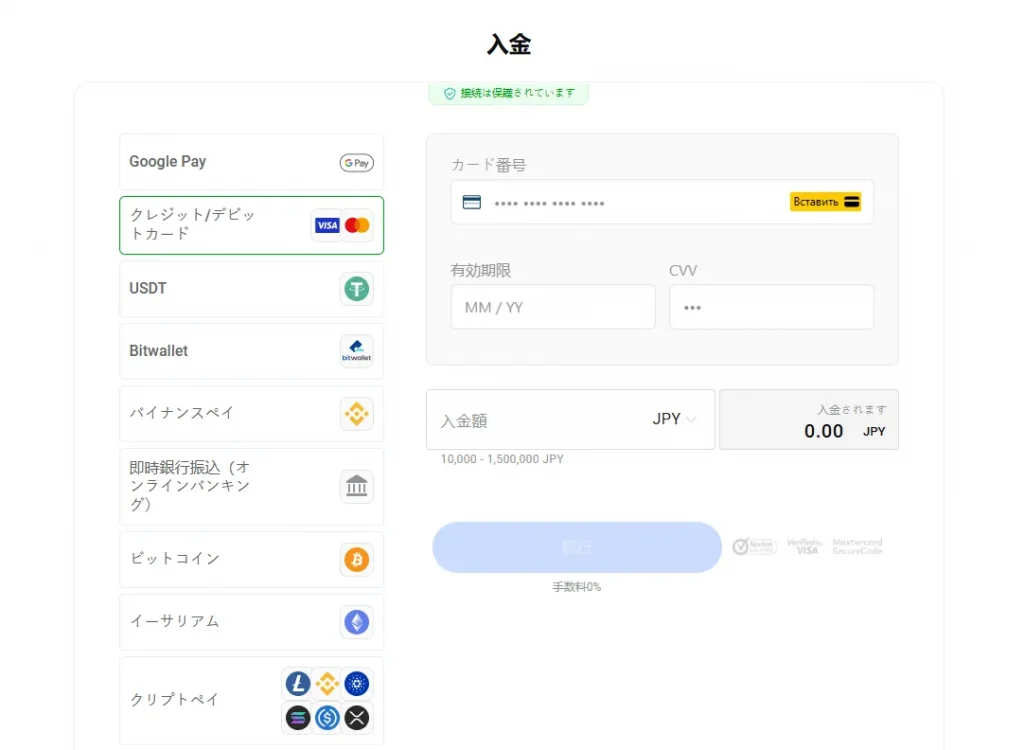This screenshot has width=1024, height=750.
Task: Select USDT as deposit method
Action: (251, 289)
